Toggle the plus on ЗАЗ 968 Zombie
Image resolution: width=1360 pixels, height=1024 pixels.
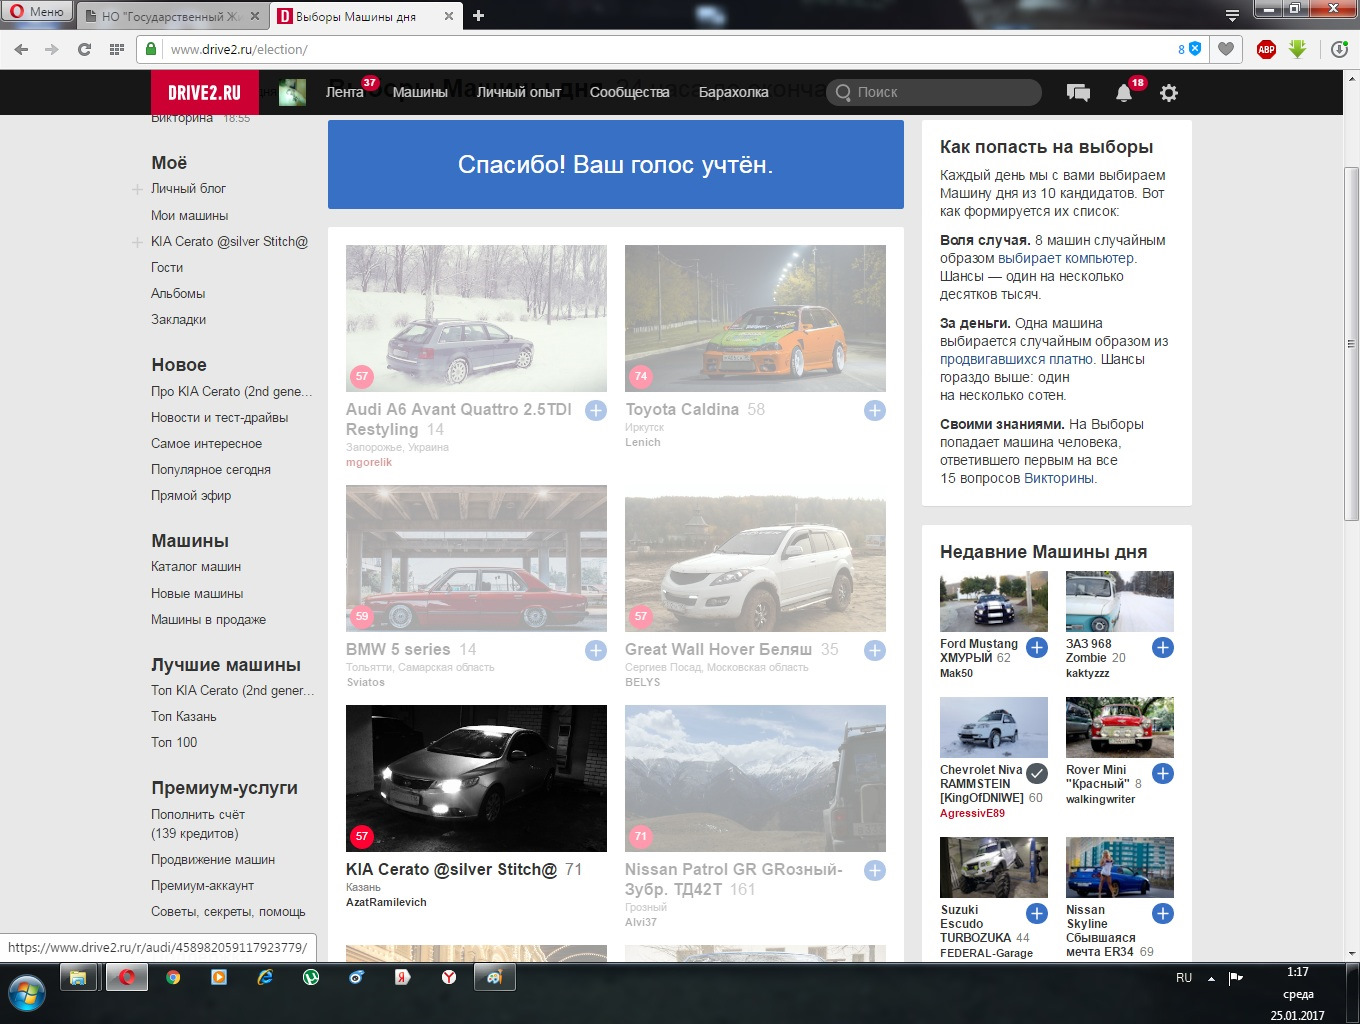click(x=1163, y=647)
